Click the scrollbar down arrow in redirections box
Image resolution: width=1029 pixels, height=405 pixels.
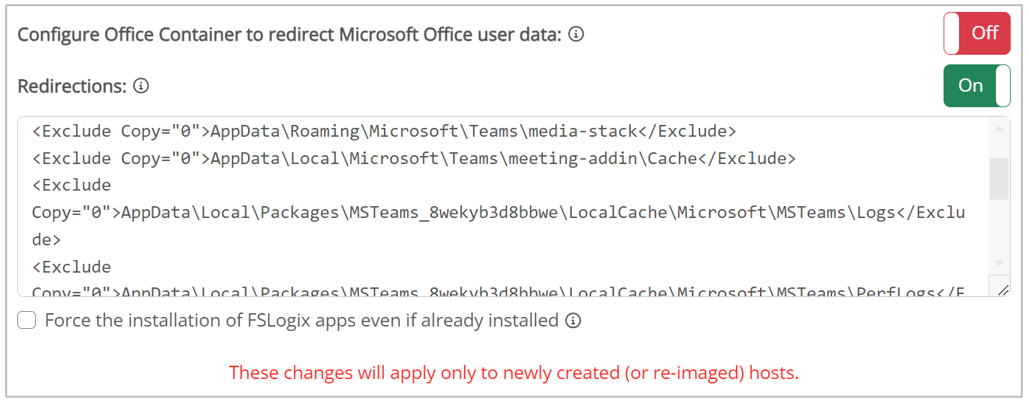click(x=999, y=262)
